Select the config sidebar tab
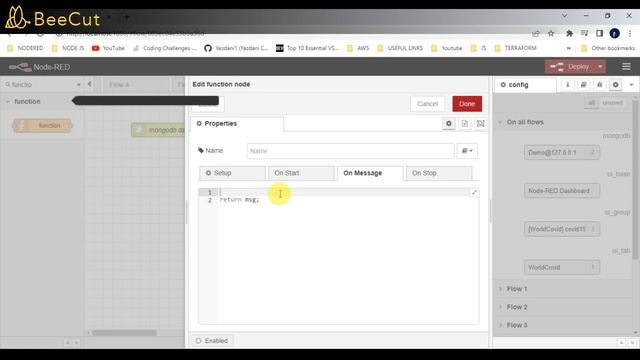The width and height of the screenshot is (640, 360). point(525,85)
